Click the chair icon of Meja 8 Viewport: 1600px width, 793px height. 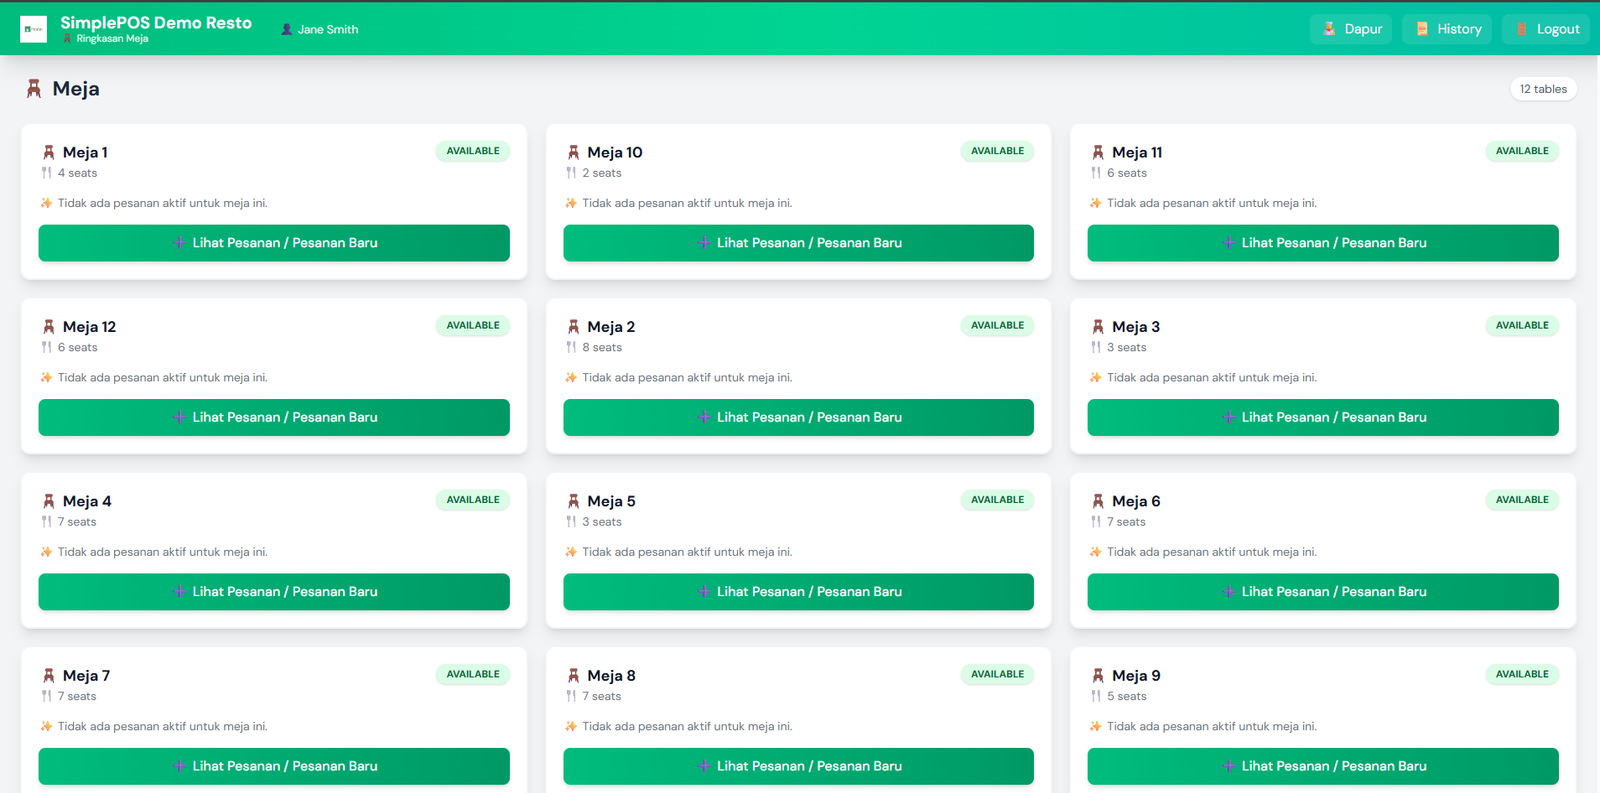(573, 675)
